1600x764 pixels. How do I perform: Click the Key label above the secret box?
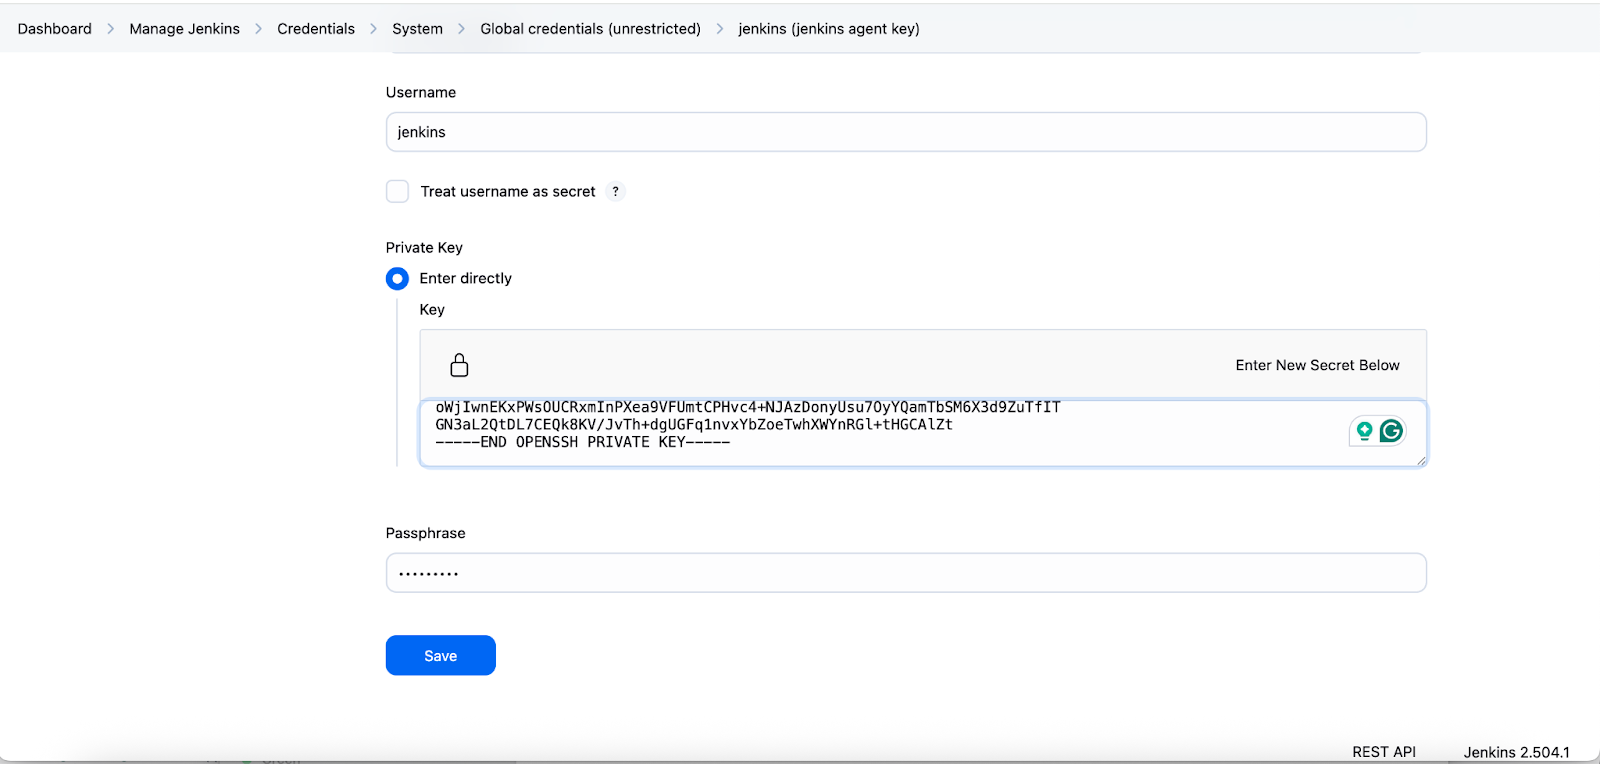(432, 309)
